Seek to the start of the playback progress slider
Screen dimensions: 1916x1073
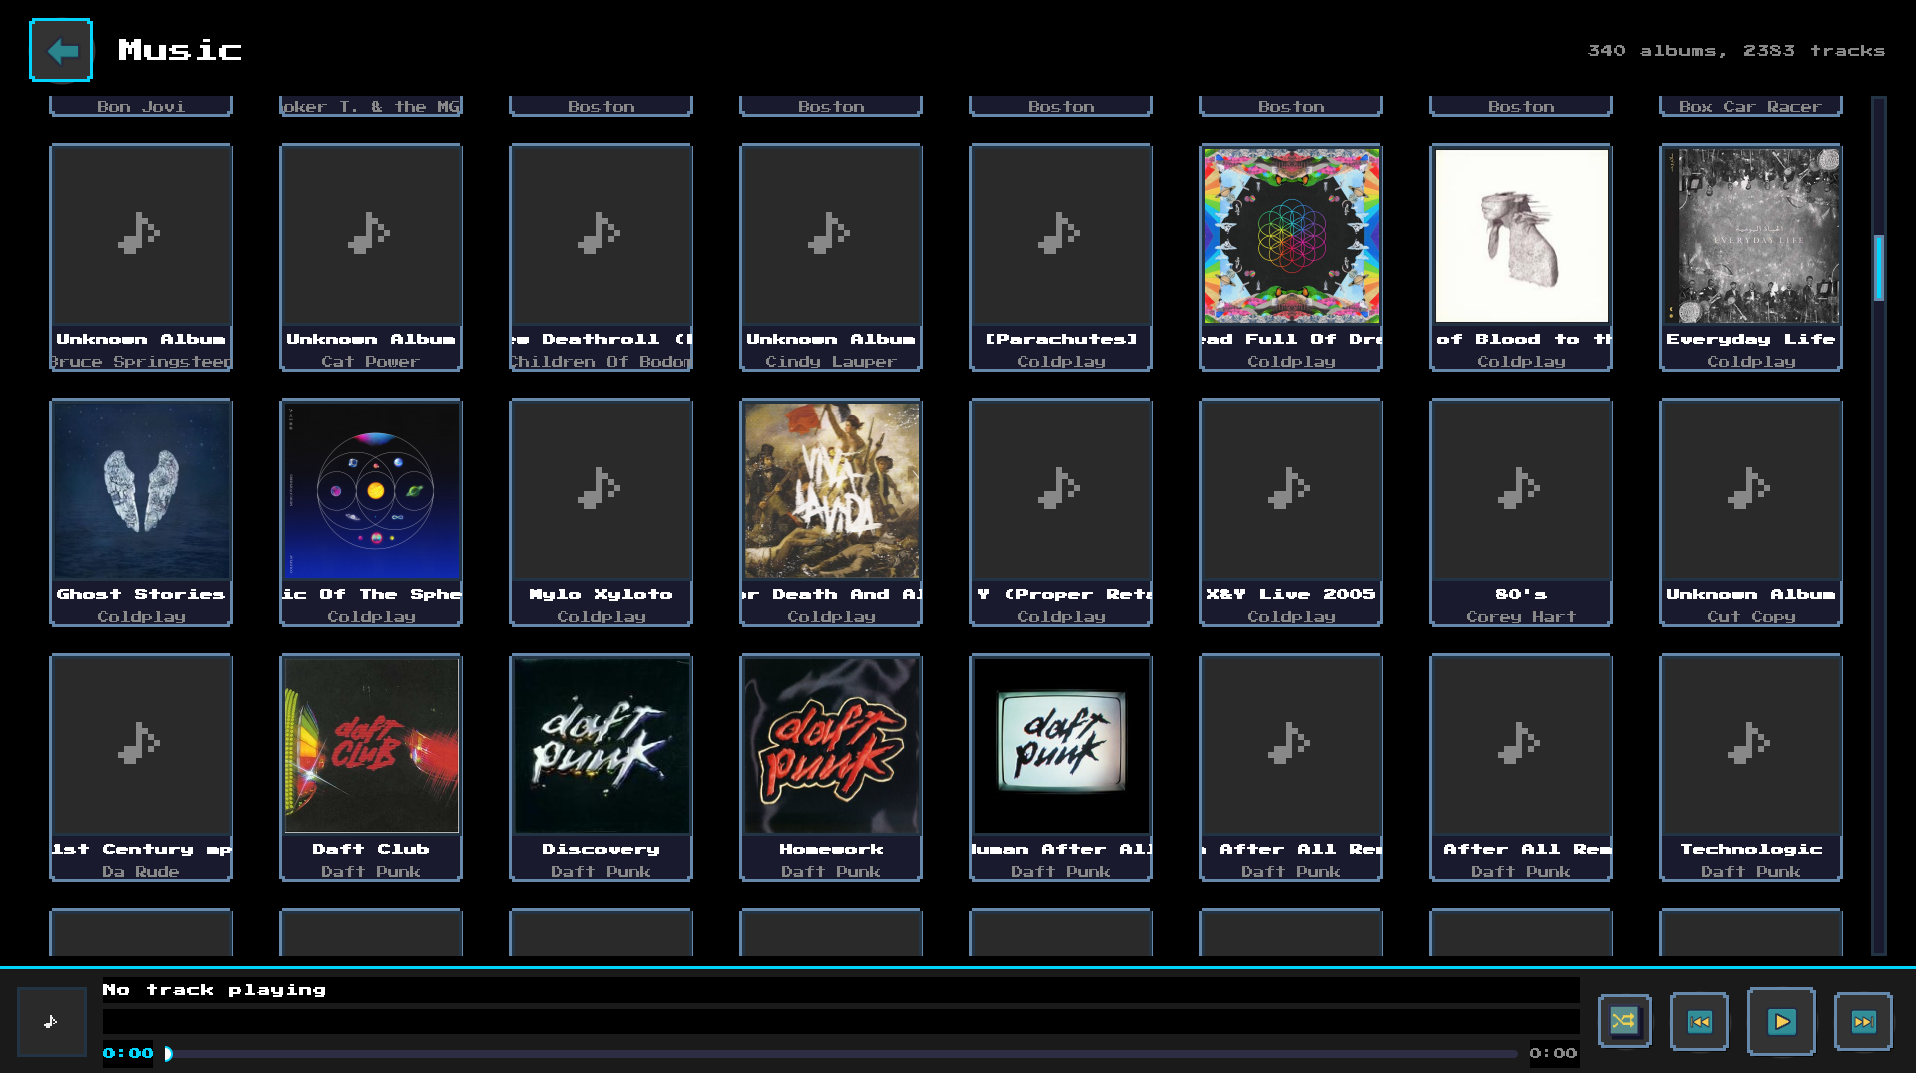click(168, 1052)
